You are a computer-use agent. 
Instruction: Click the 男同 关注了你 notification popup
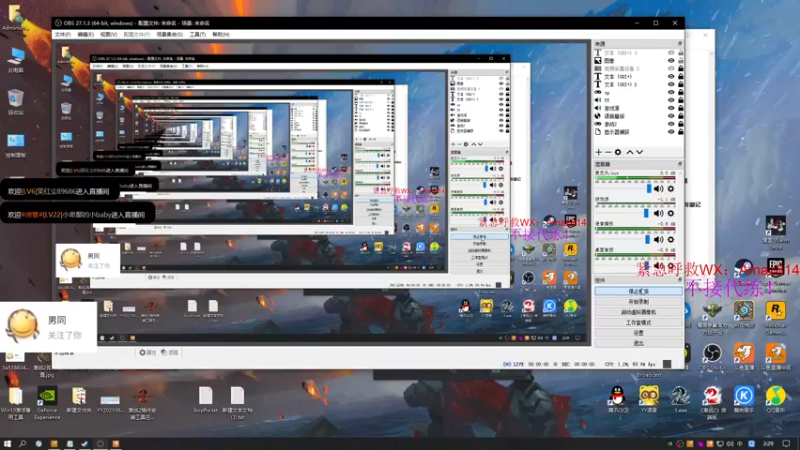click(x=48, y=327)
